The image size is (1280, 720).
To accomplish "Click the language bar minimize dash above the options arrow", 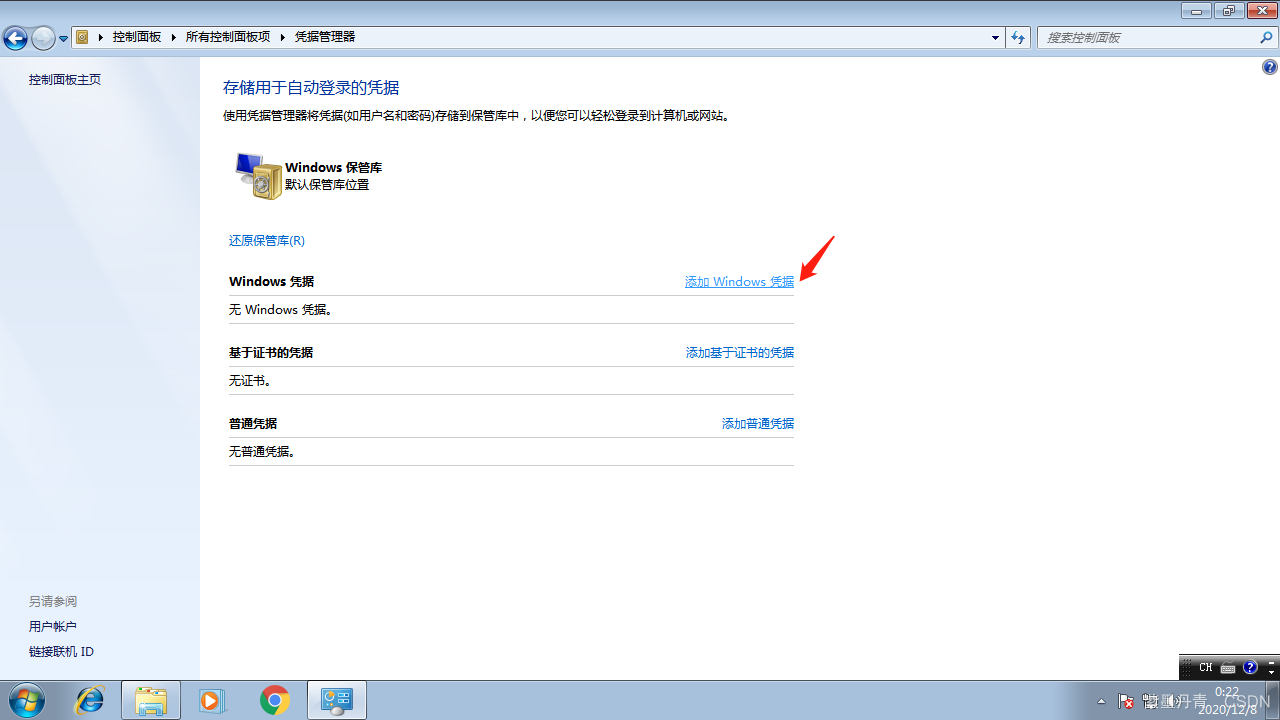I will (x=1272, y=662).
